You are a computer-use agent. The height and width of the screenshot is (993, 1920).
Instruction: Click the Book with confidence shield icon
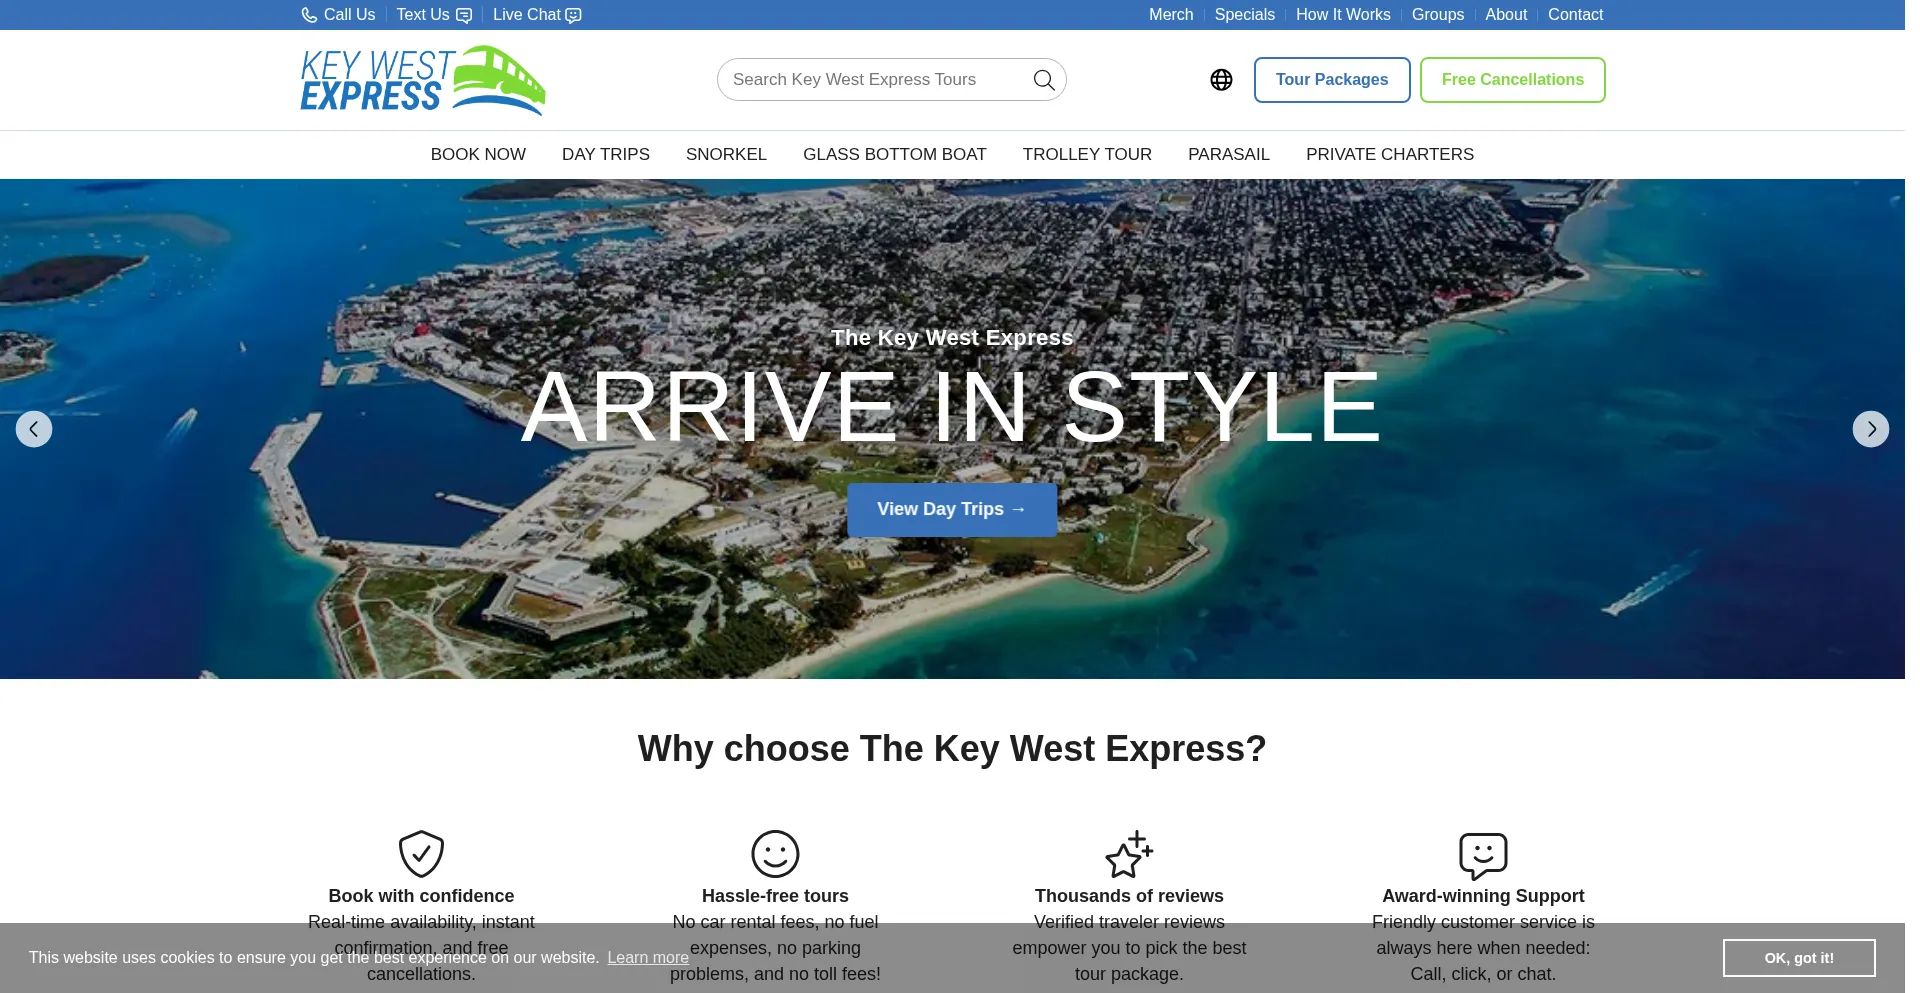click(x=421, y=853)
